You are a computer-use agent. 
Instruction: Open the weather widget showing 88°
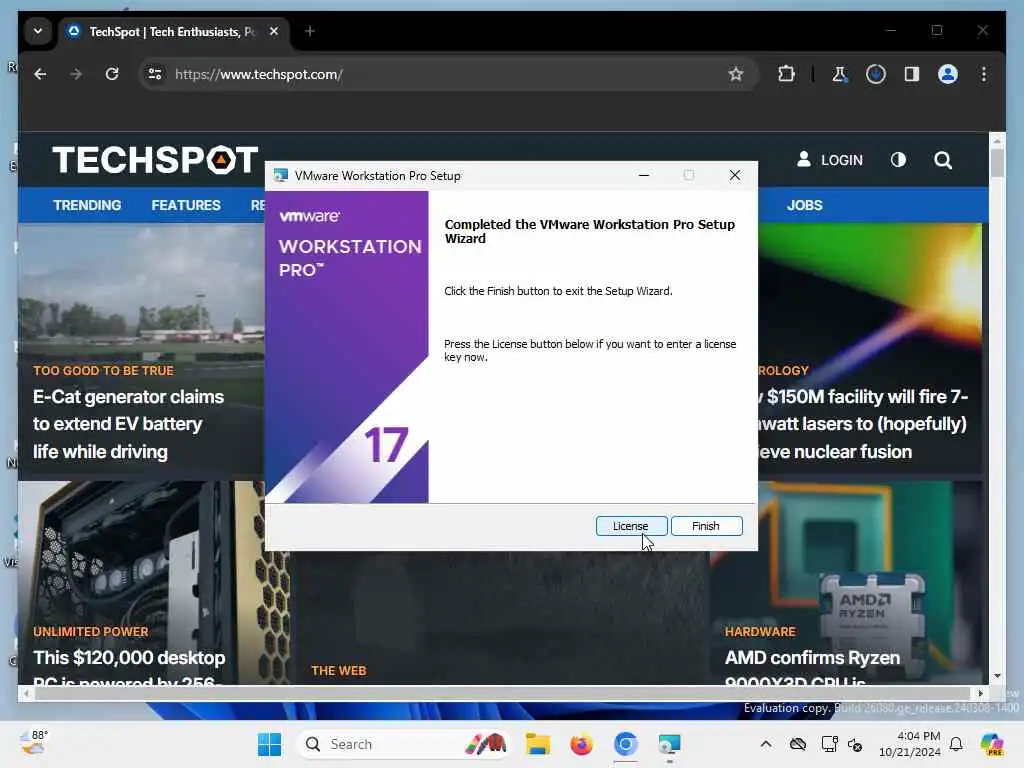pyautogui.click(x=34, y=743)
